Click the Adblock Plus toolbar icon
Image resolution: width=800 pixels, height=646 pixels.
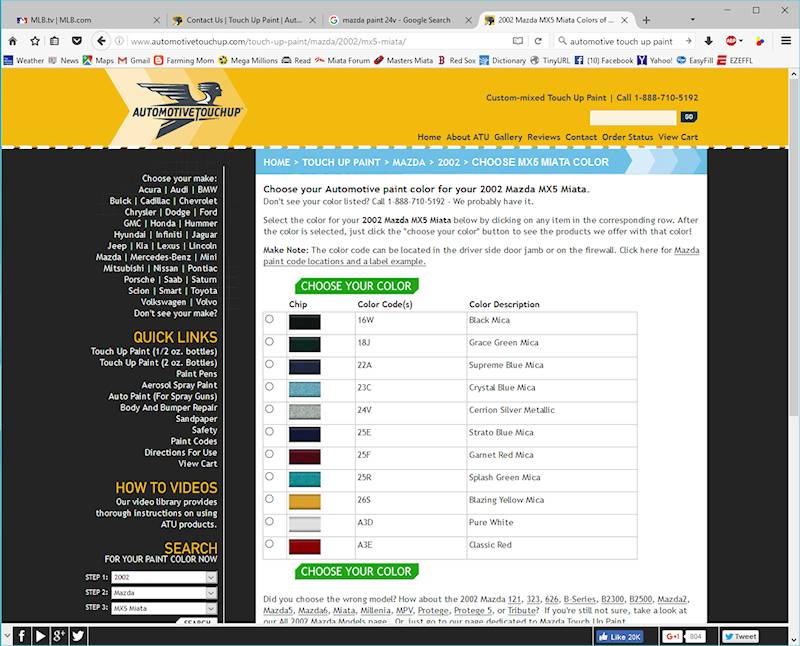731,41
